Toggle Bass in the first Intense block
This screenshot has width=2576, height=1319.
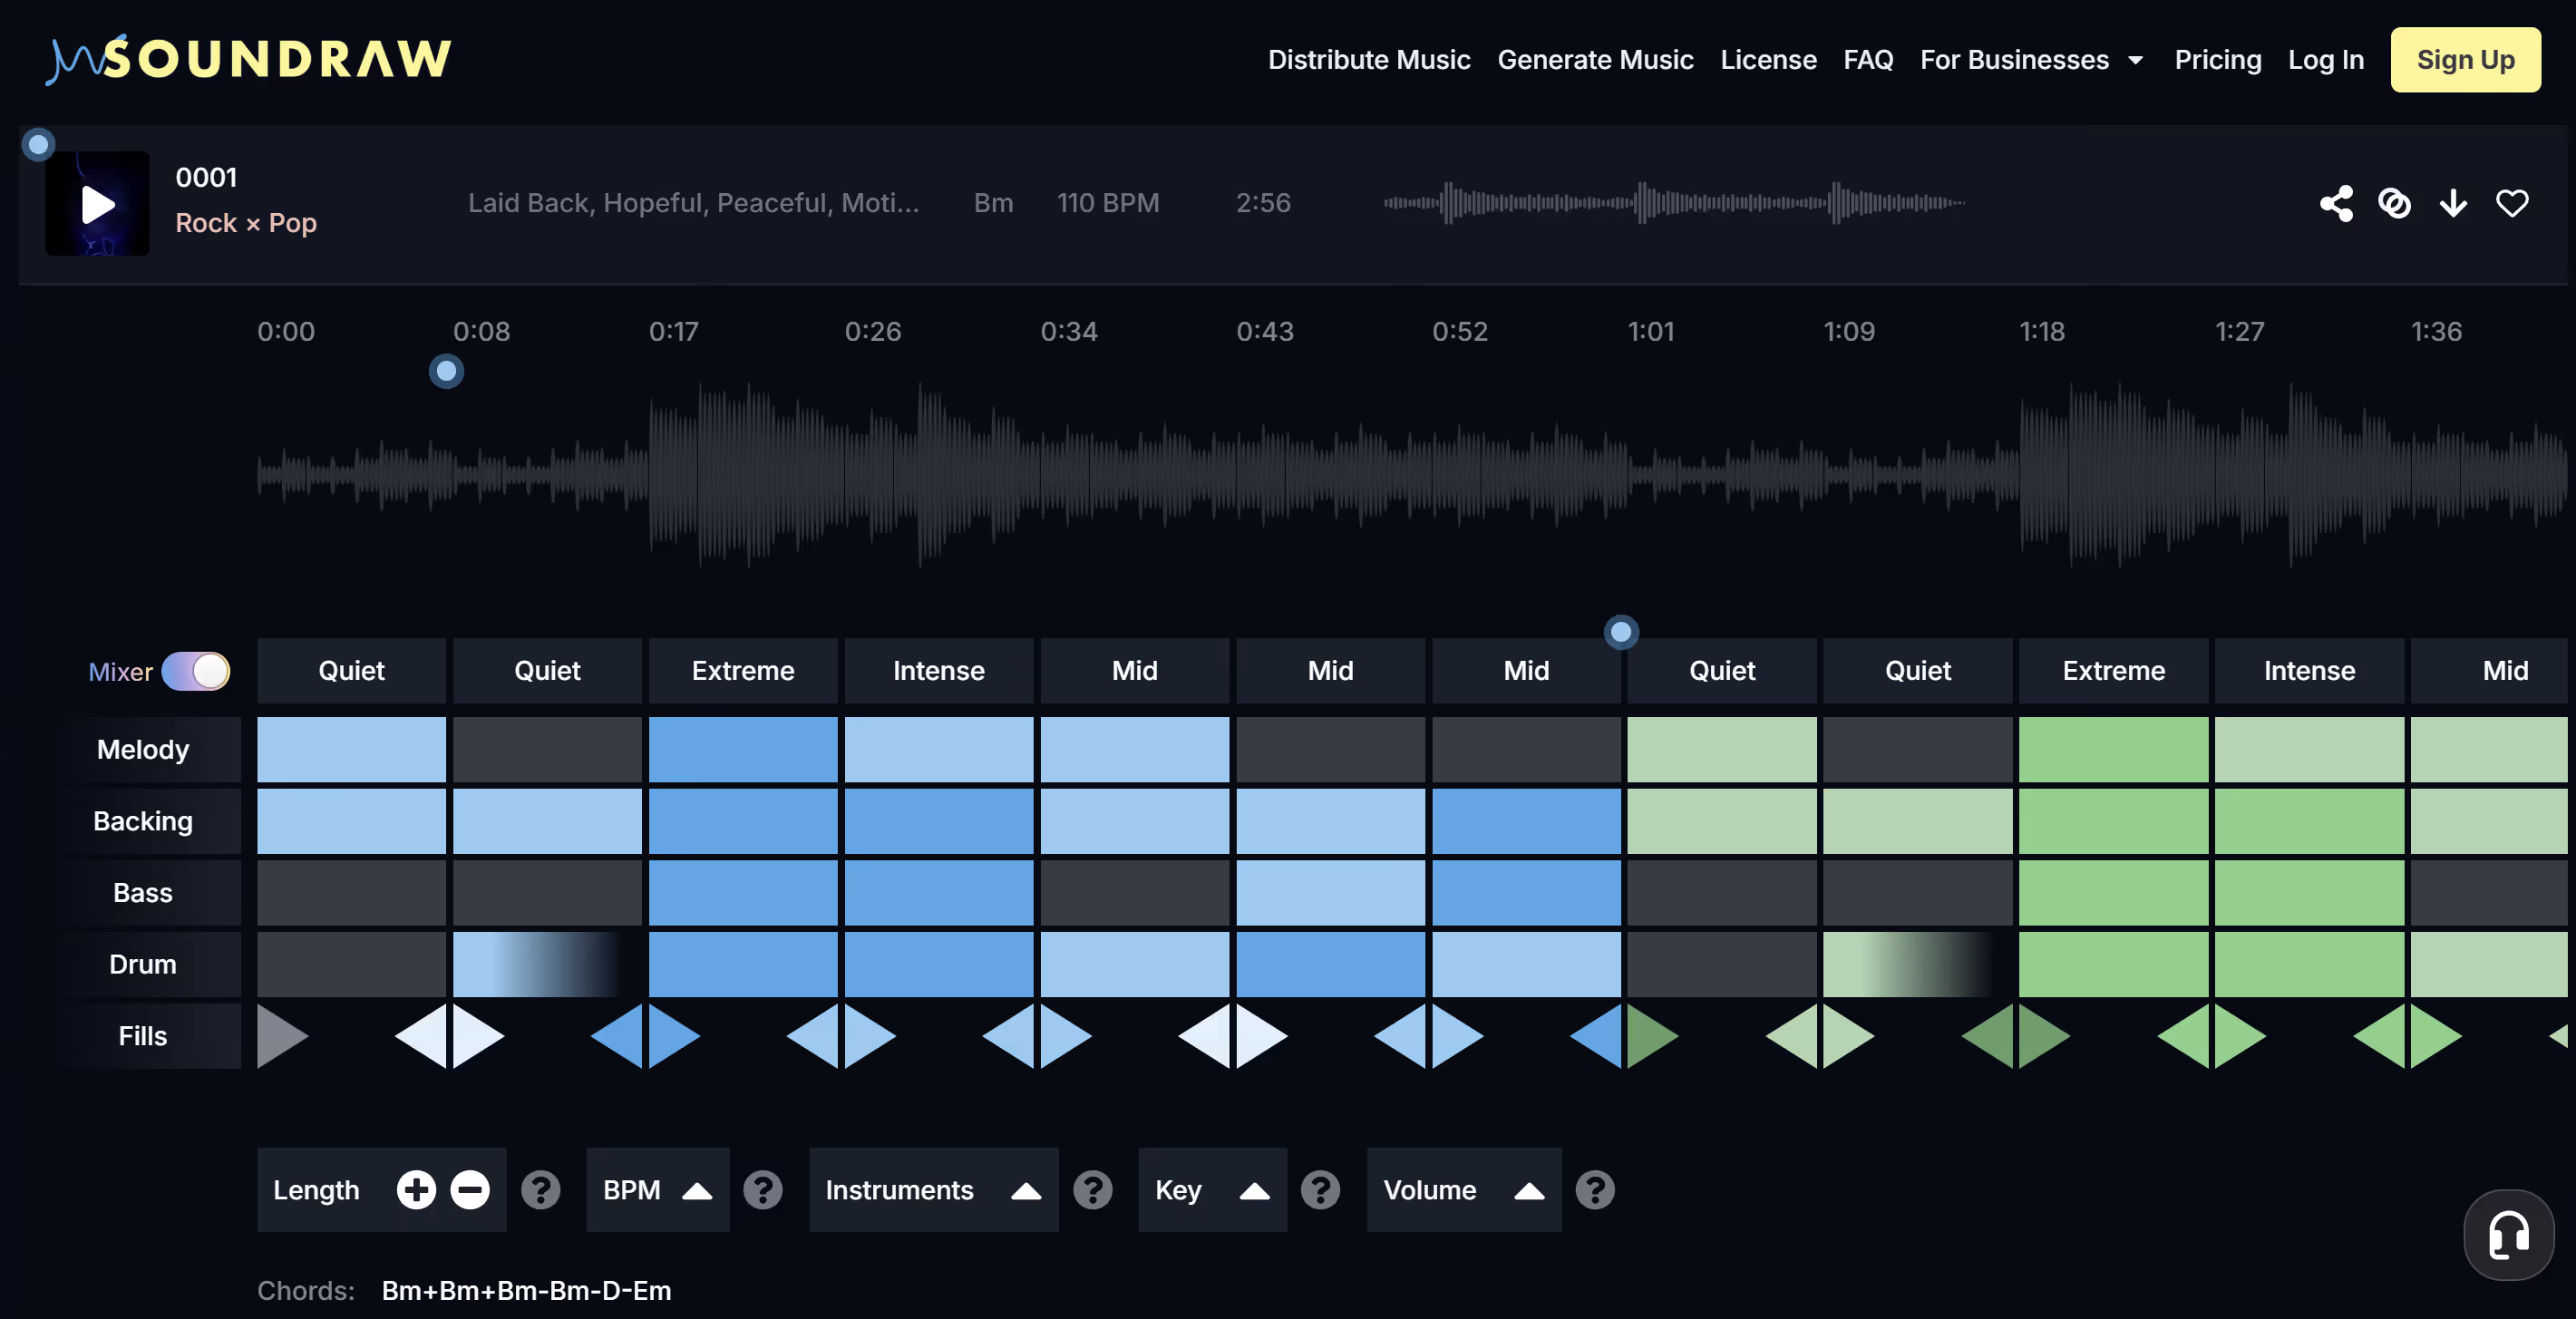click(x=939, y=891)
